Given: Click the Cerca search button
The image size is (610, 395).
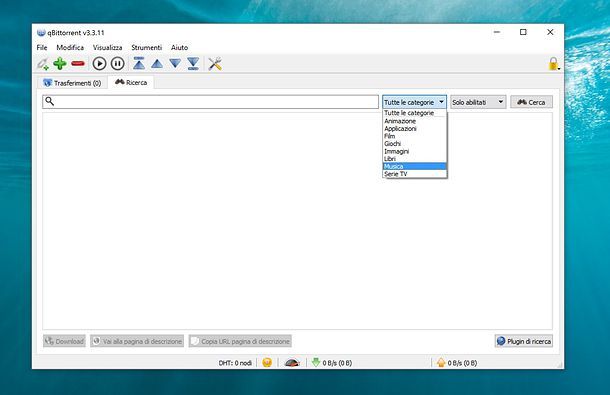Looking at the screenshot, I should coord(531,102).
